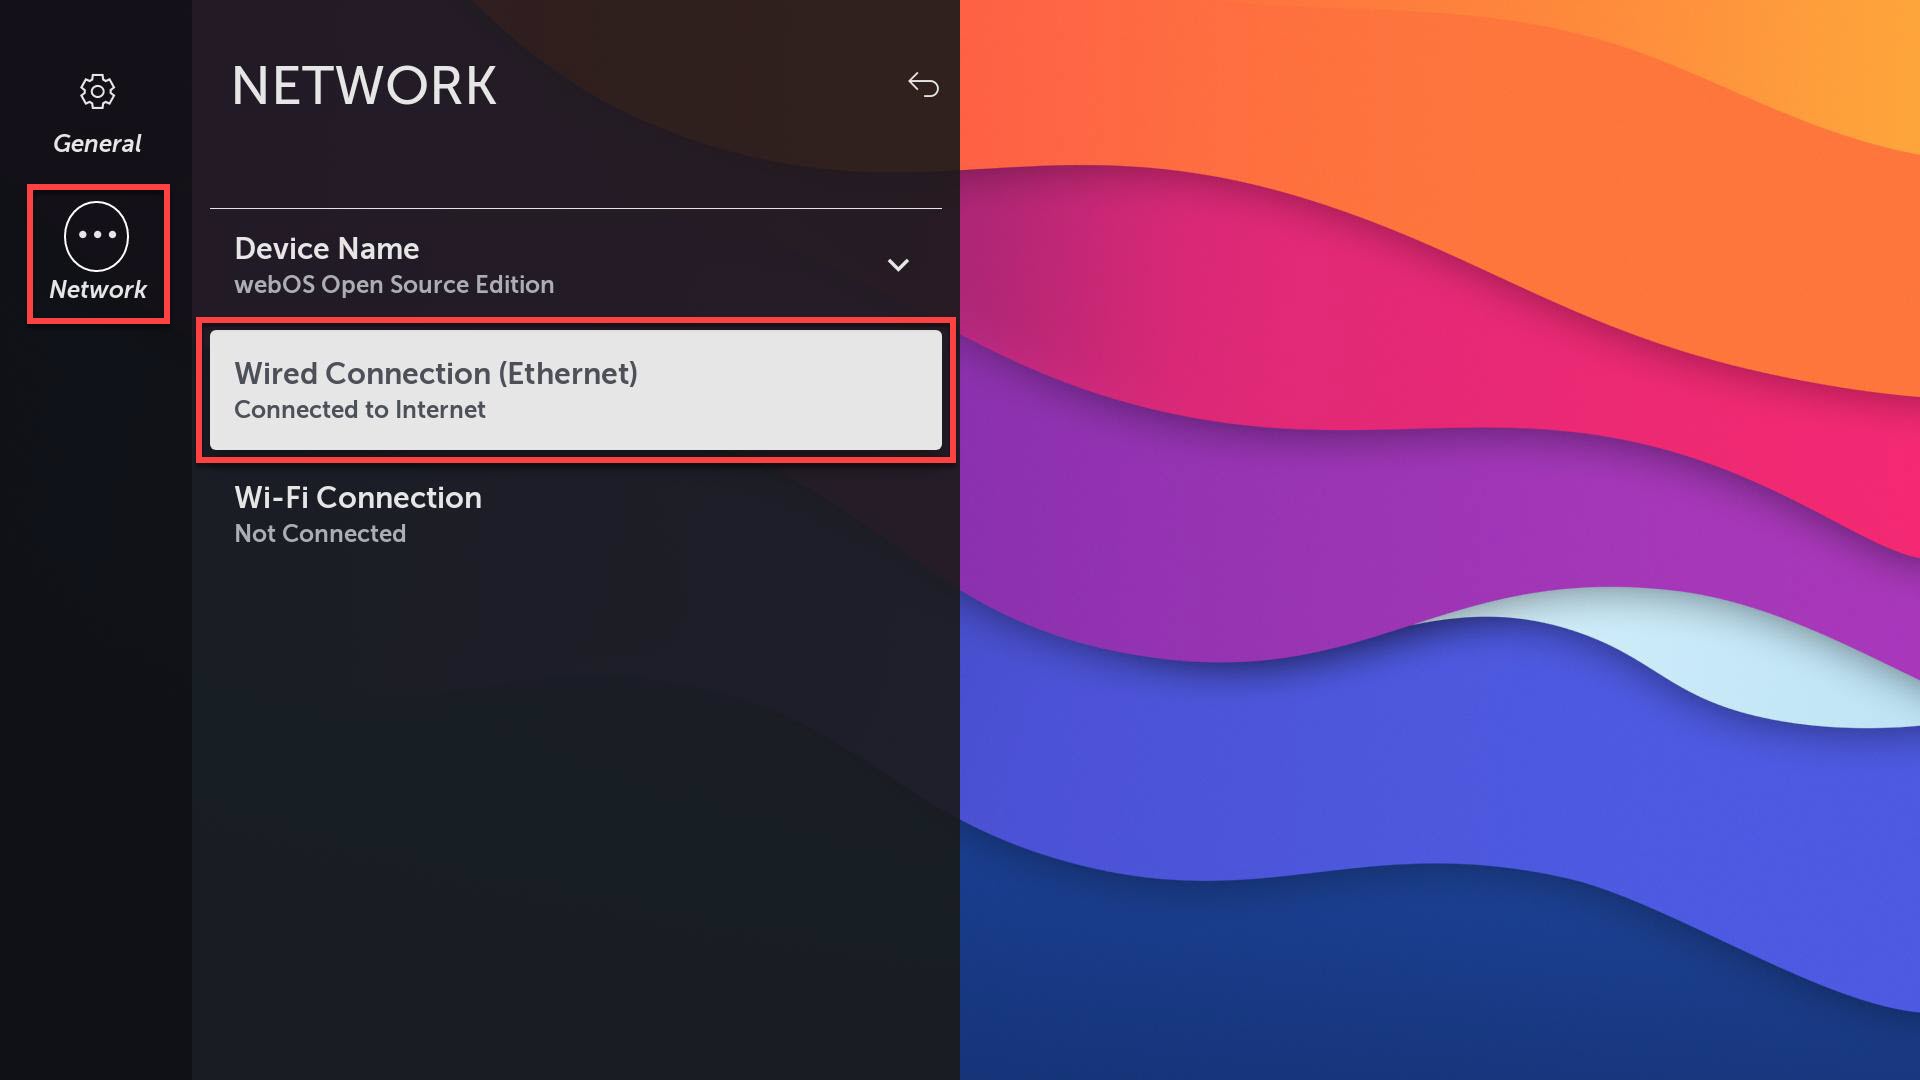Select Wired Connection (Ethernet) item
This screenshot has width=1920, height=1080.
[575, 390]
